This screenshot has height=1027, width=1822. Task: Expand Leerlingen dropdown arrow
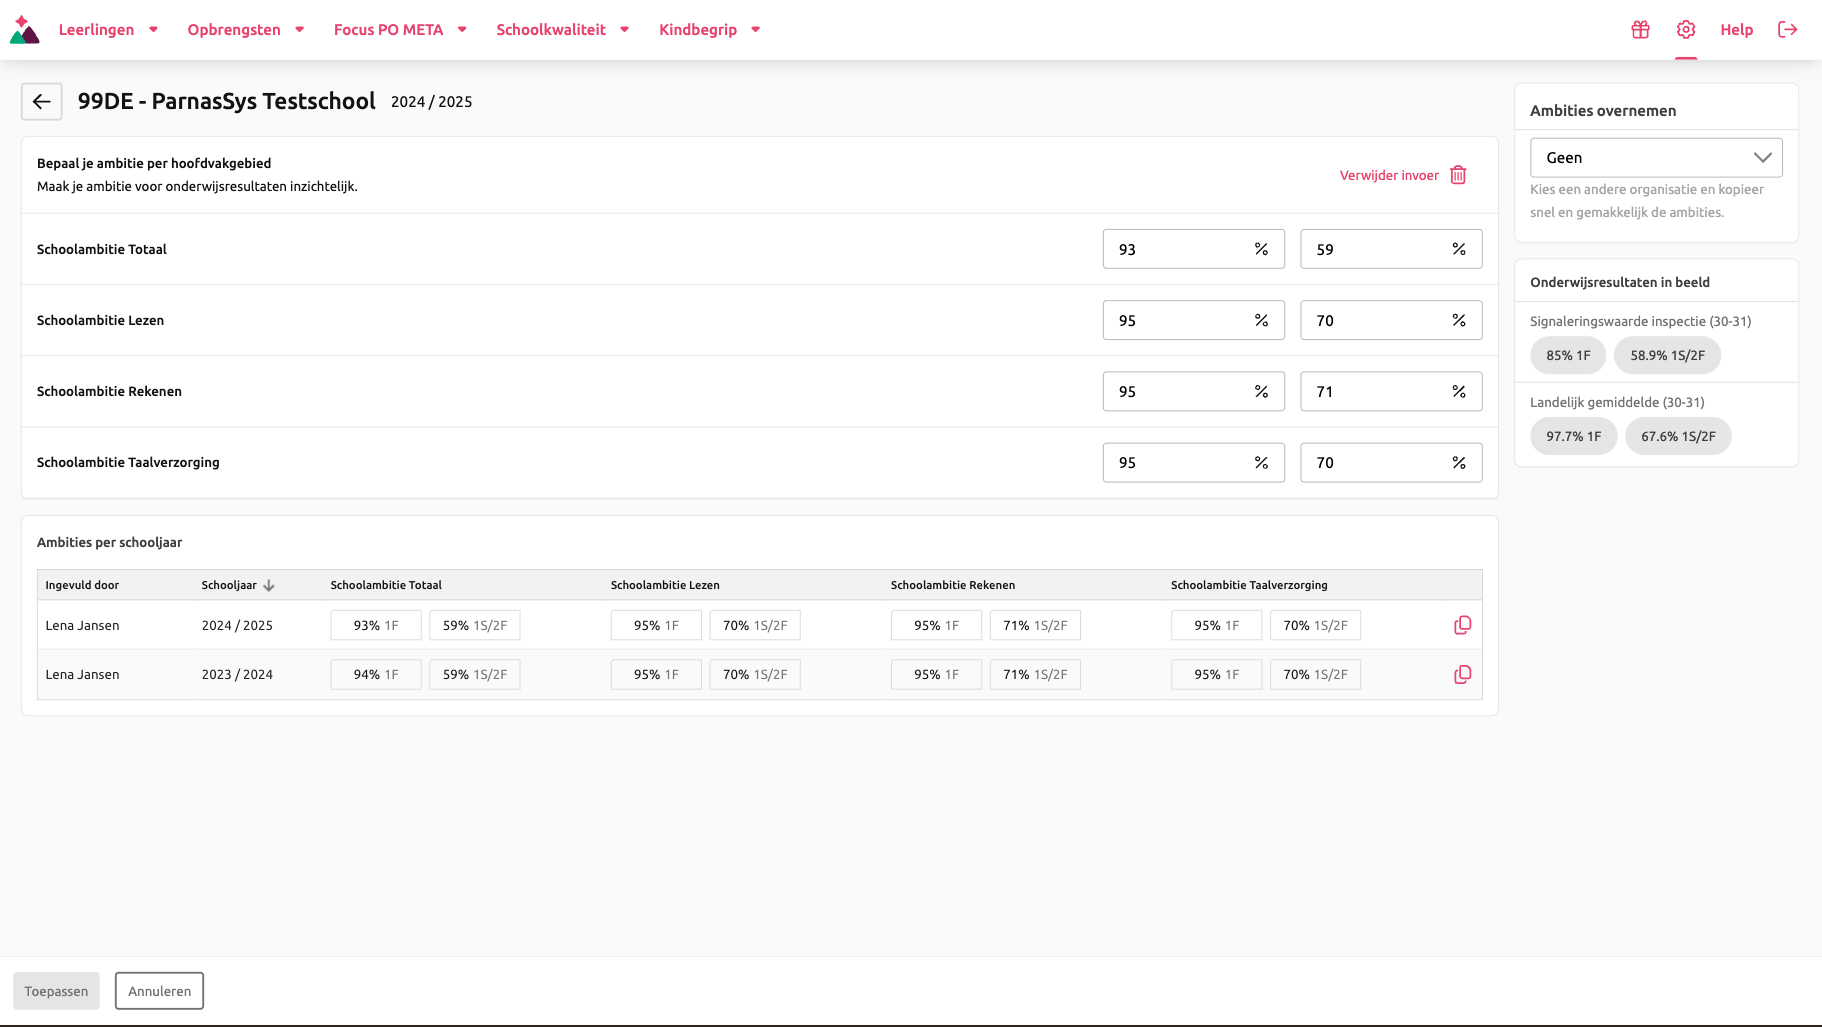153,30
